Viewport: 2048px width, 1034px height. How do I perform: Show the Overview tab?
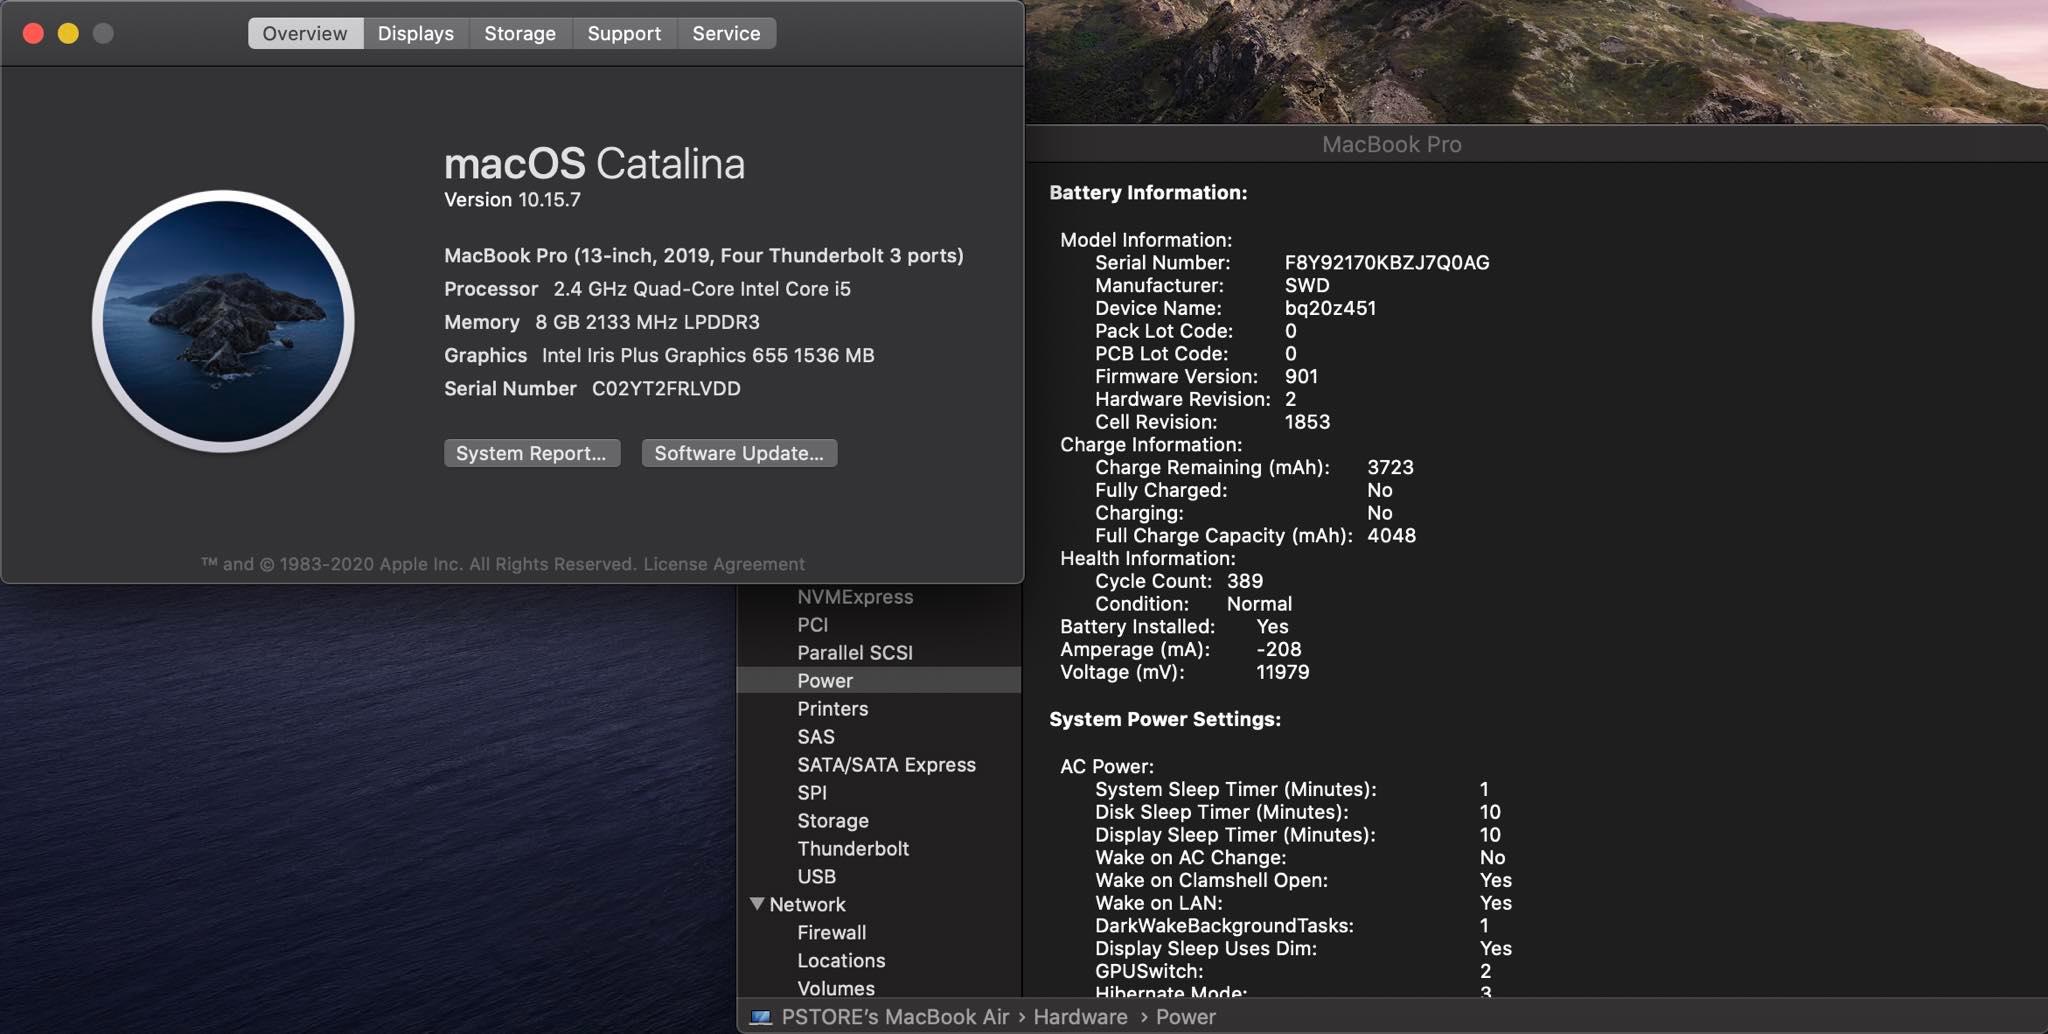pos(304,33)
